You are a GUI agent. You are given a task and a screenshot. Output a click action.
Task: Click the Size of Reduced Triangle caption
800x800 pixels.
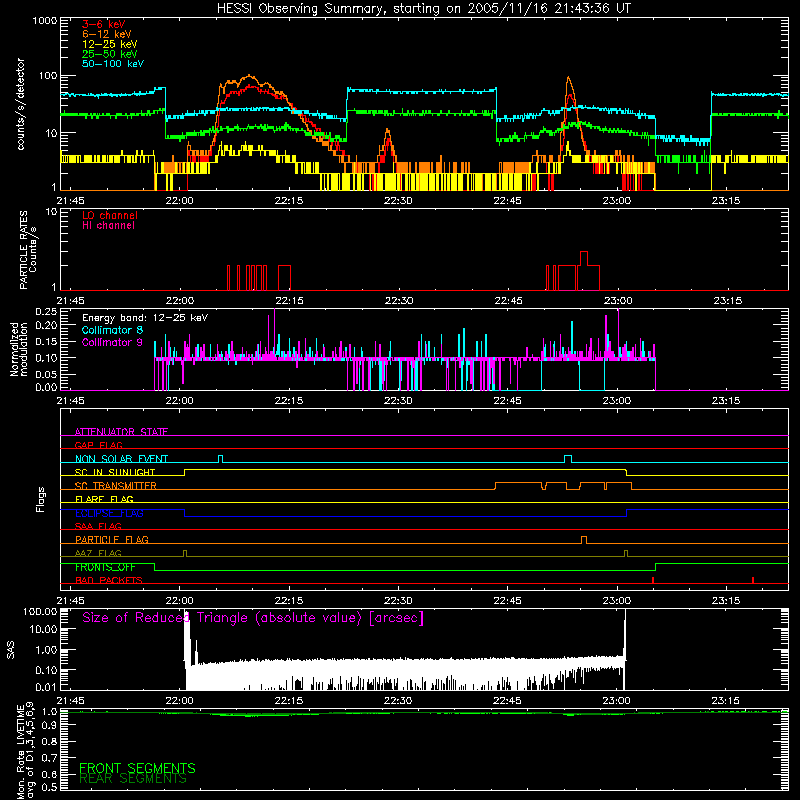pos(253,618)
